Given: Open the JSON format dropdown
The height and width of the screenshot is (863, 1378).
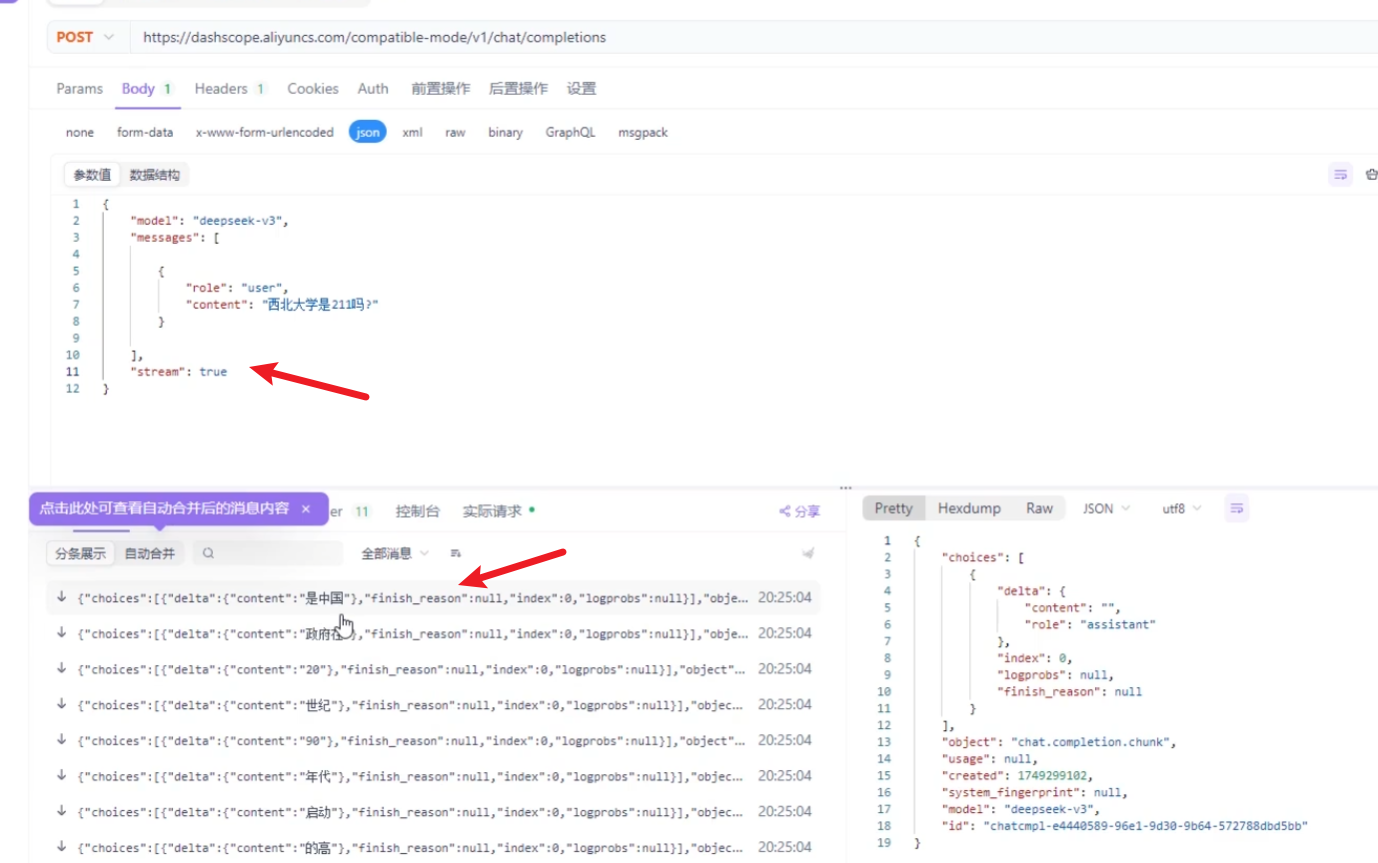Looking at the screenshot, I should 1107,509.
